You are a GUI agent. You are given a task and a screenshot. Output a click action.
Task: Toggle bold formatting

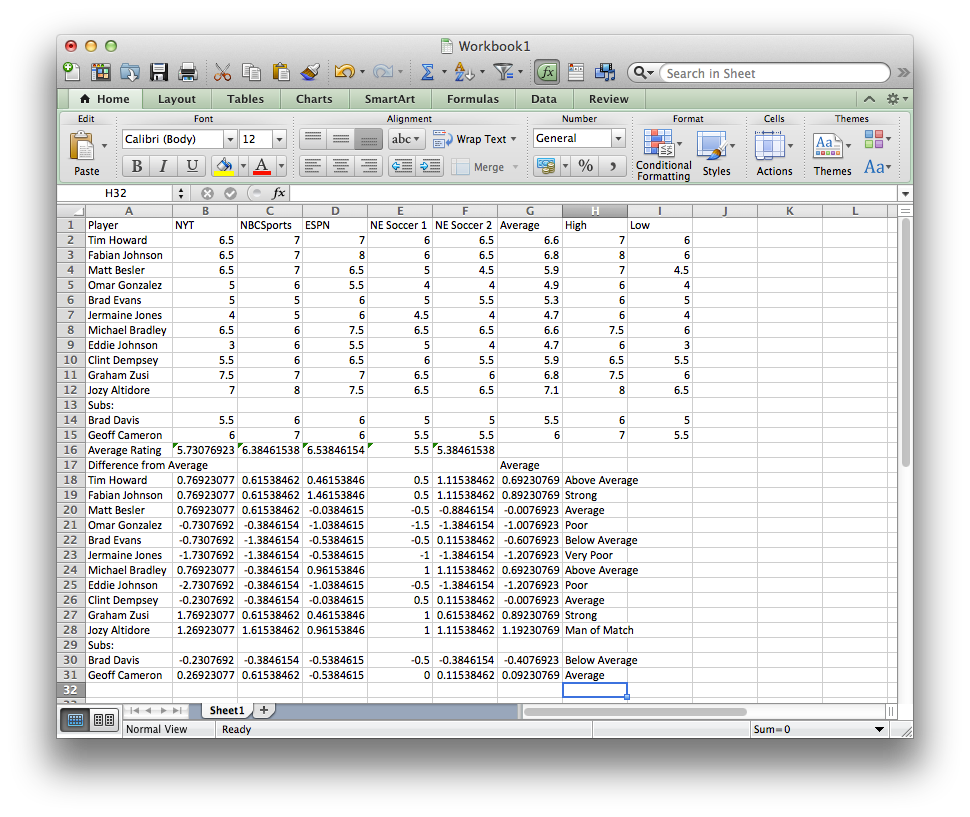[137, 165]
